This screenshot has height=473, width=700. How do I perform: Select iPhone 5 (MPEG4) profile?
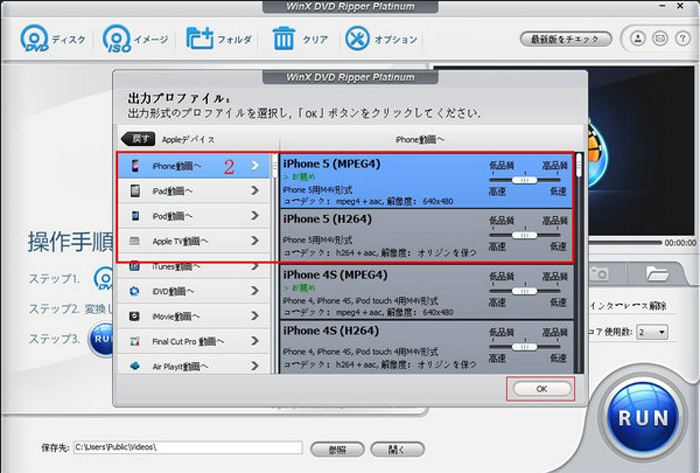[426, 181]
